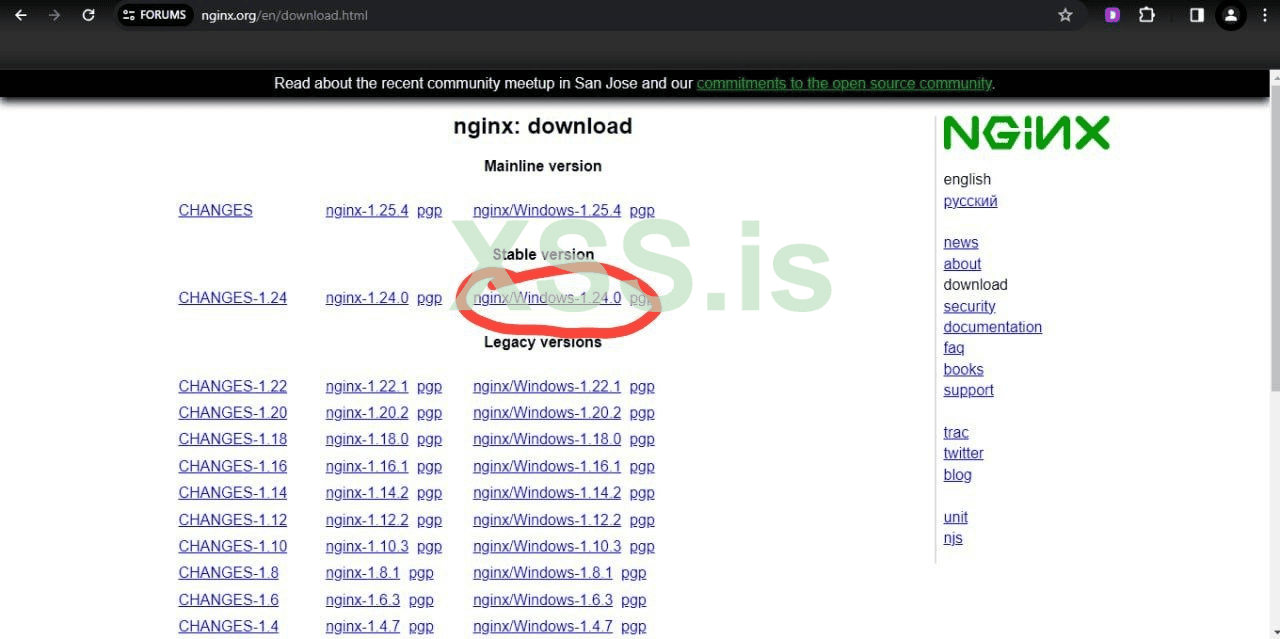This screenshot has width=1280, height=639.
Task: Open CHANGES-1.10 link
Action: point(232,546)
